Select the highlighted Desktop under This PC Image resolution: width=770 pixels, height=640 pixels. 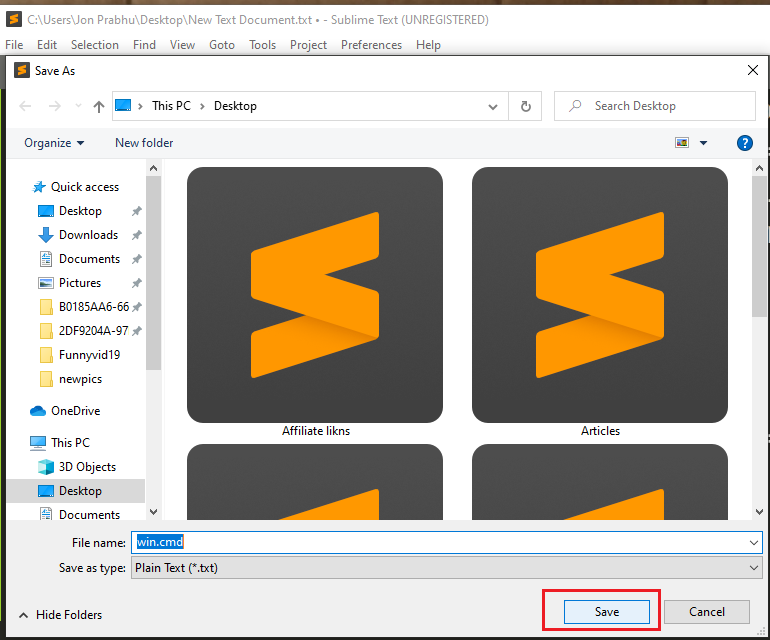point(76,491)
